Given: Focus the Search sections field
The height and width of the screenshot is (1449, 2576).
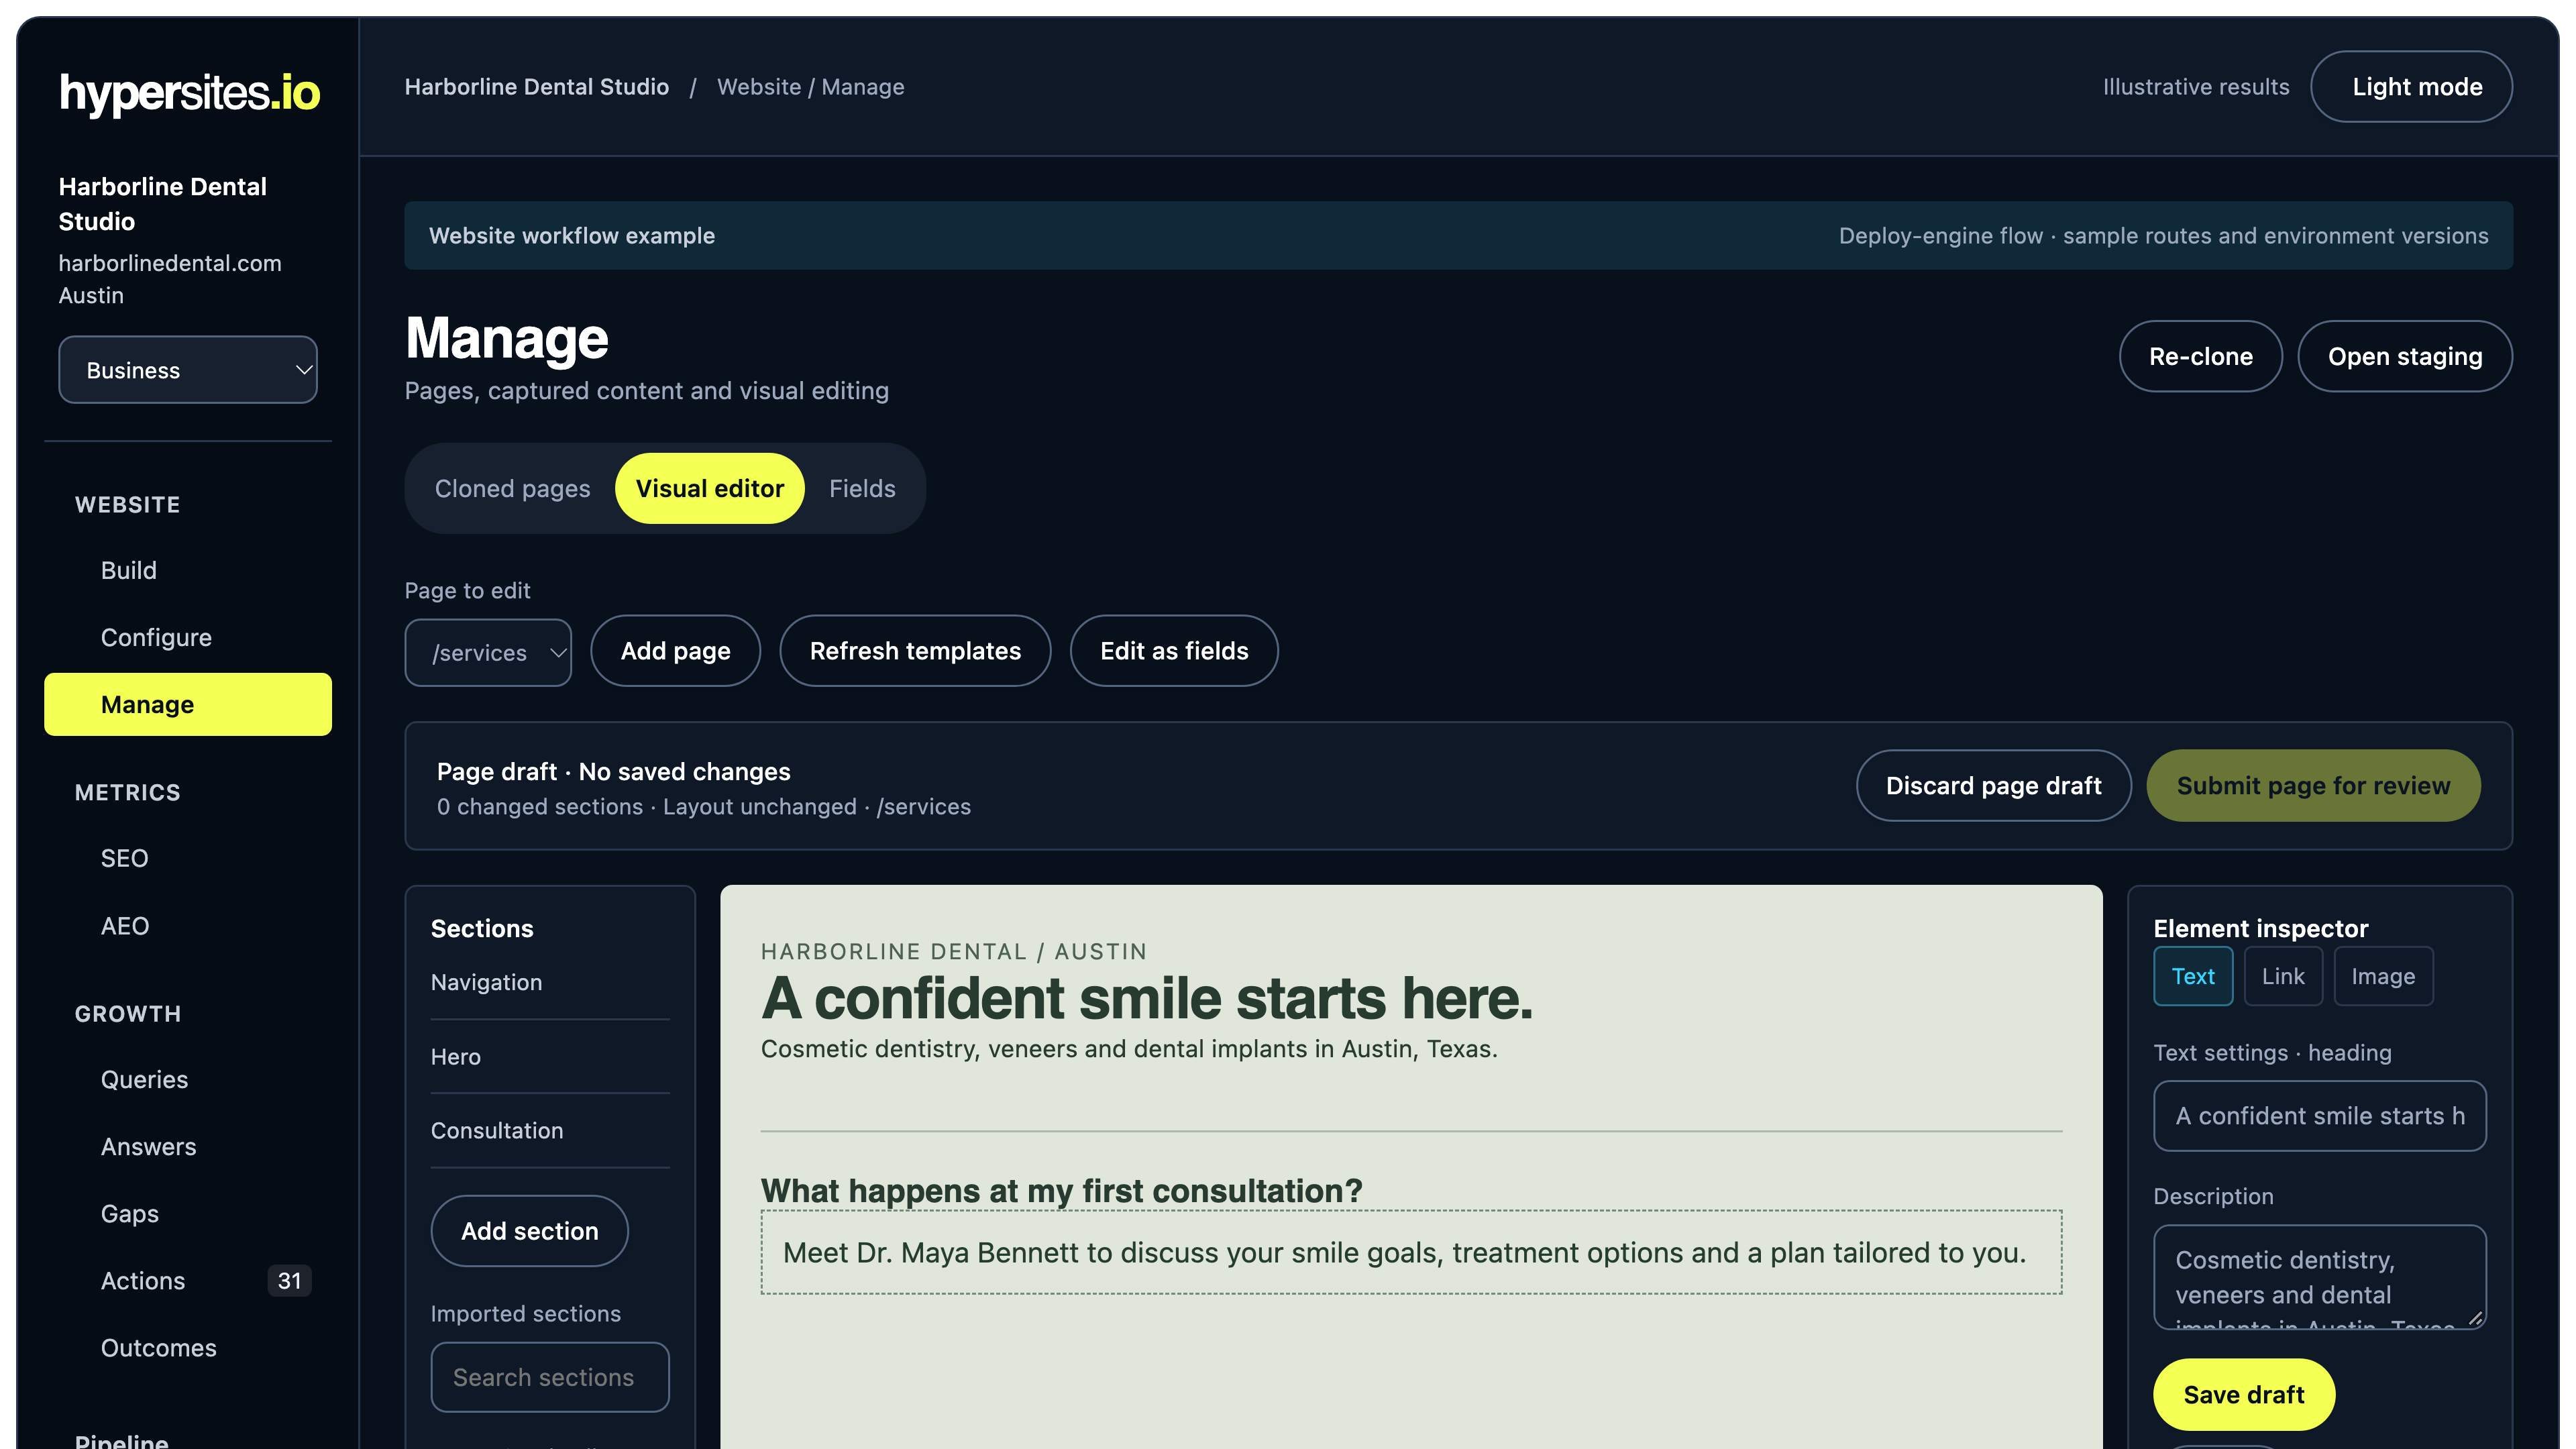Looking at the screenshot, I should 550,1377.
